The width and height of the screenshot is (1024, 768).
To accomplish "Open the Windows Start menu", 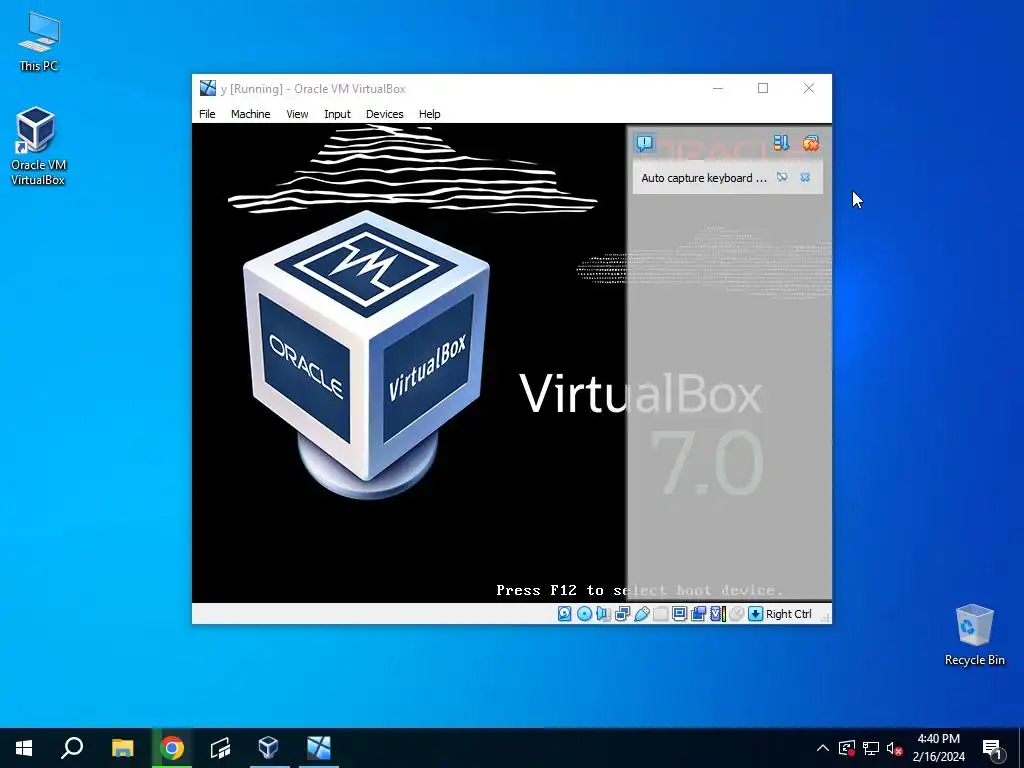I will (24, 748).
